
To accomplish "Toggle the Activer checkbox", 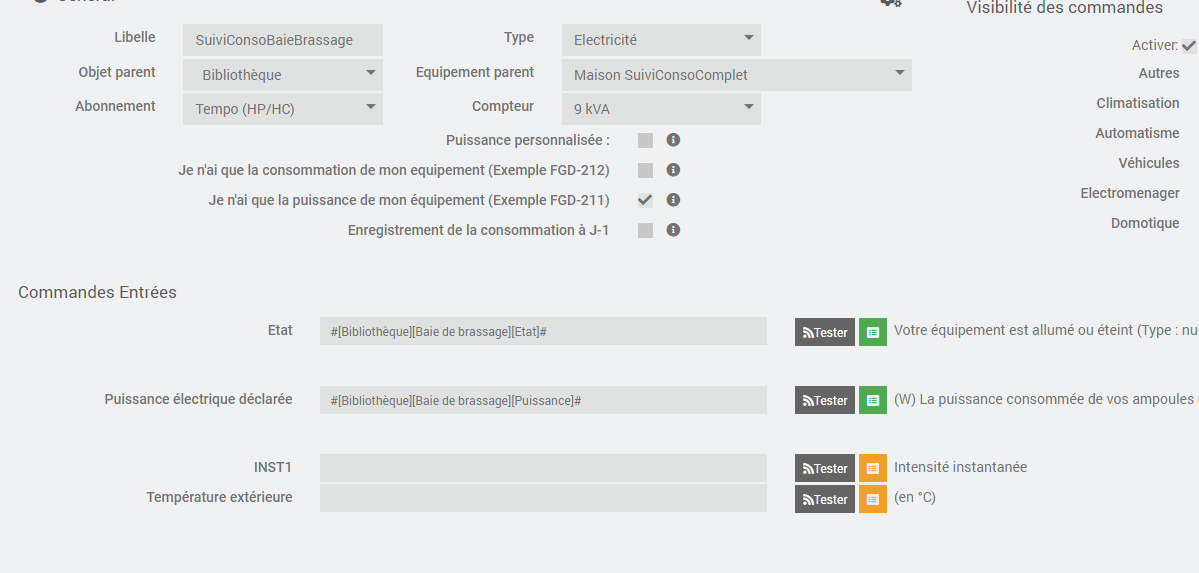I will click(x=1188, y=46).
